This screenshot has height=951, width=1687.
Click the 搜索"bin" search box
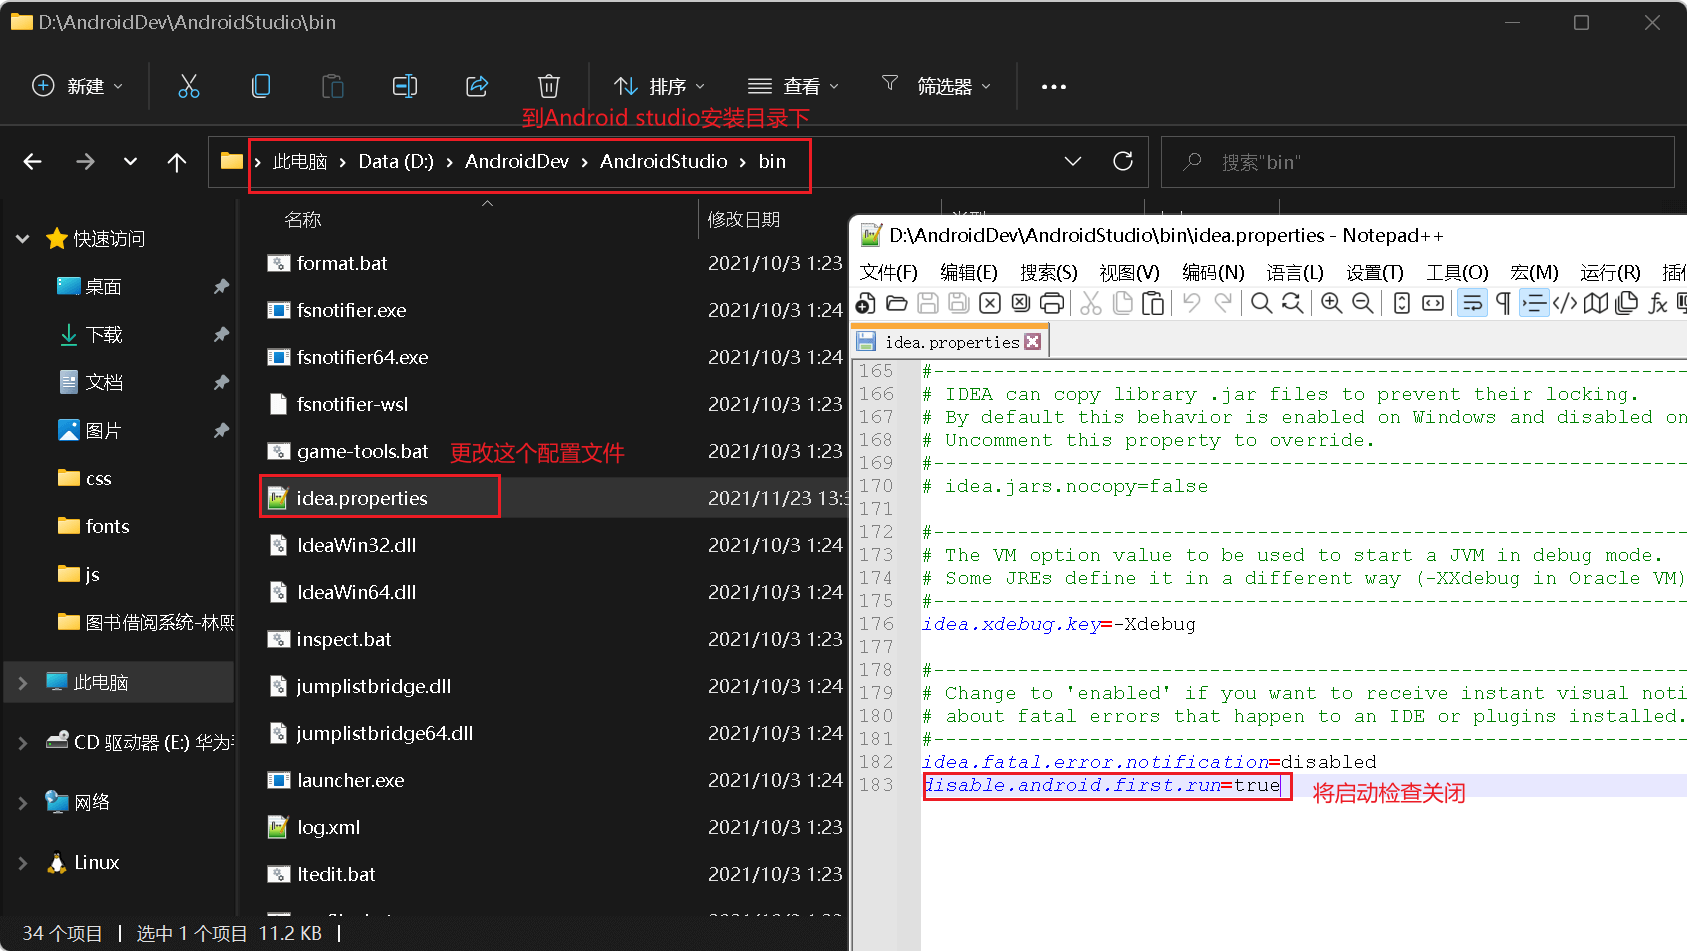click(1417, 162)
